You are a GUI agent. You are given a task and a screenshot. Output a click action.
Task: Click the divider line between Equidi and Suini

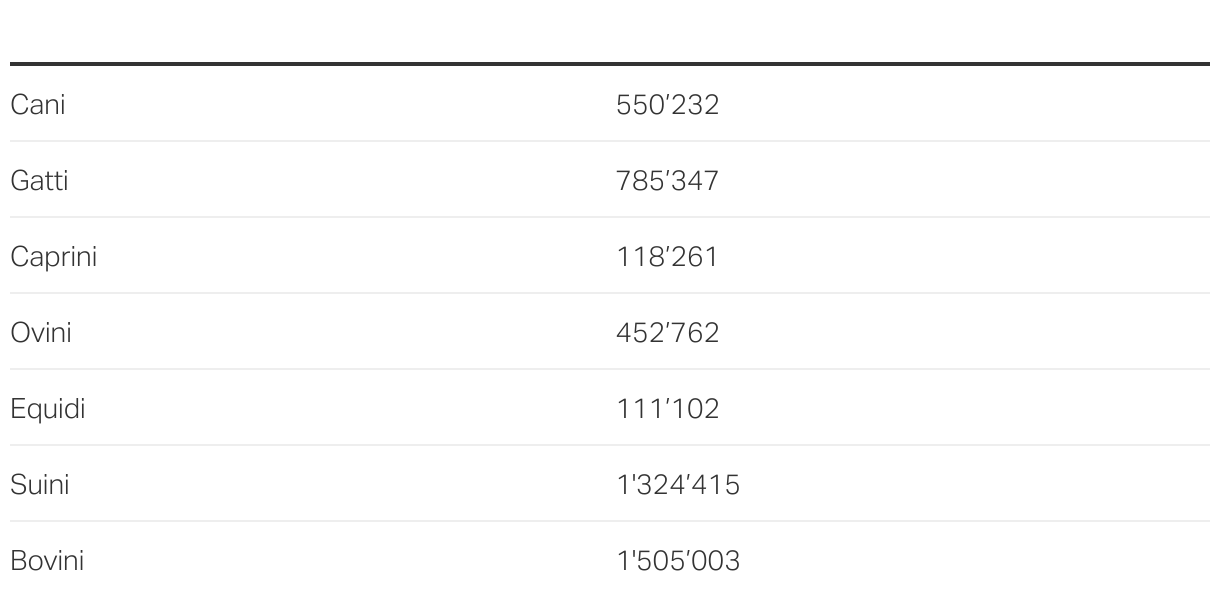tap(610, 445)
